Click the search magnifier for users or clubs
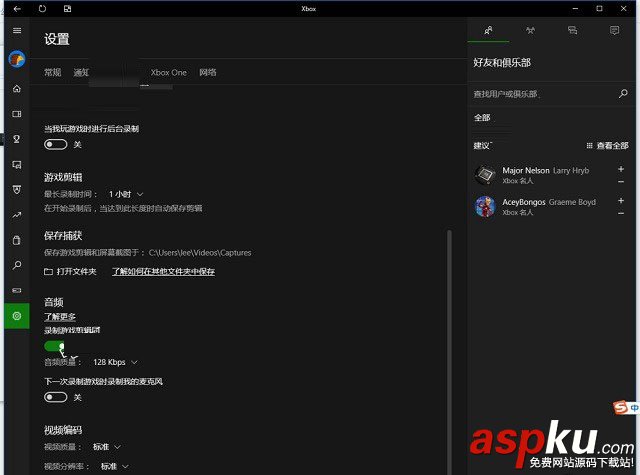640x475 pixels. click(x=623, y=94)
